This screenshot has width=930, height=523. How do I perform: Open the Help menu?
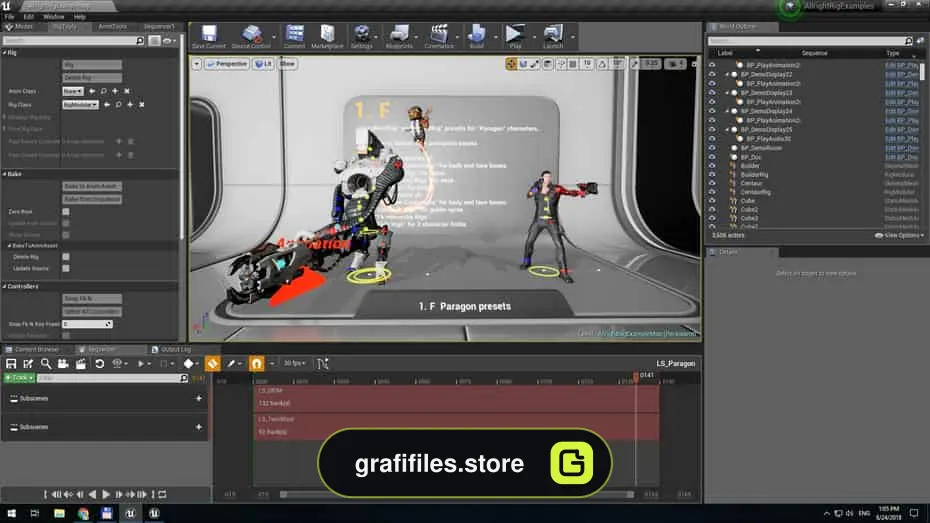[80, 17]
